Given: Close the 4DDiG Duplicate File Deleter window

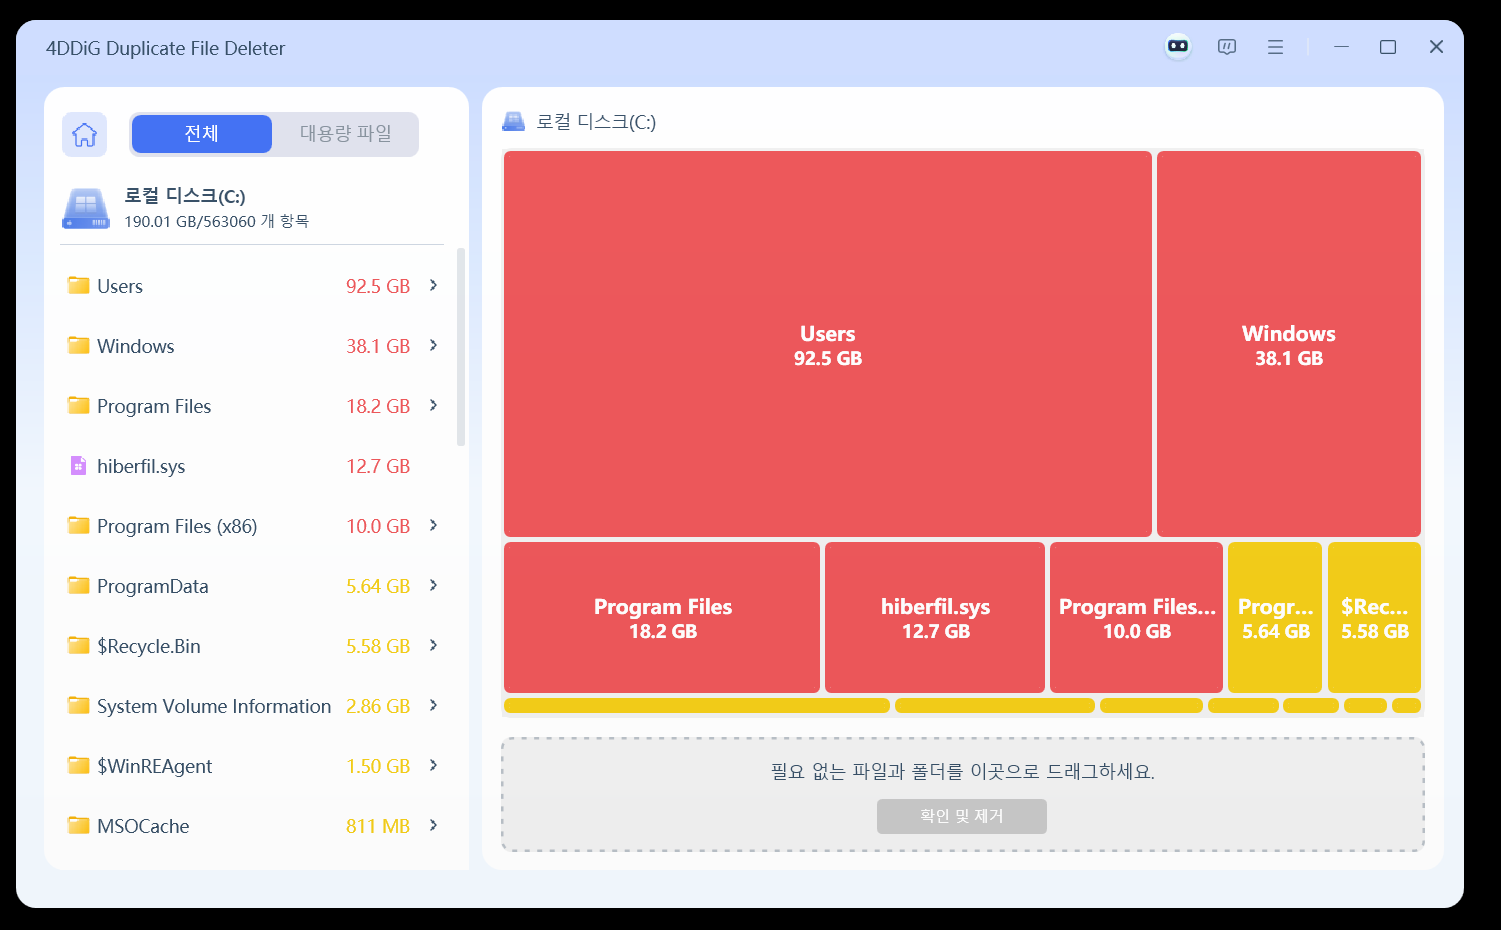Looking at the screenshot, I should 1436,47.
